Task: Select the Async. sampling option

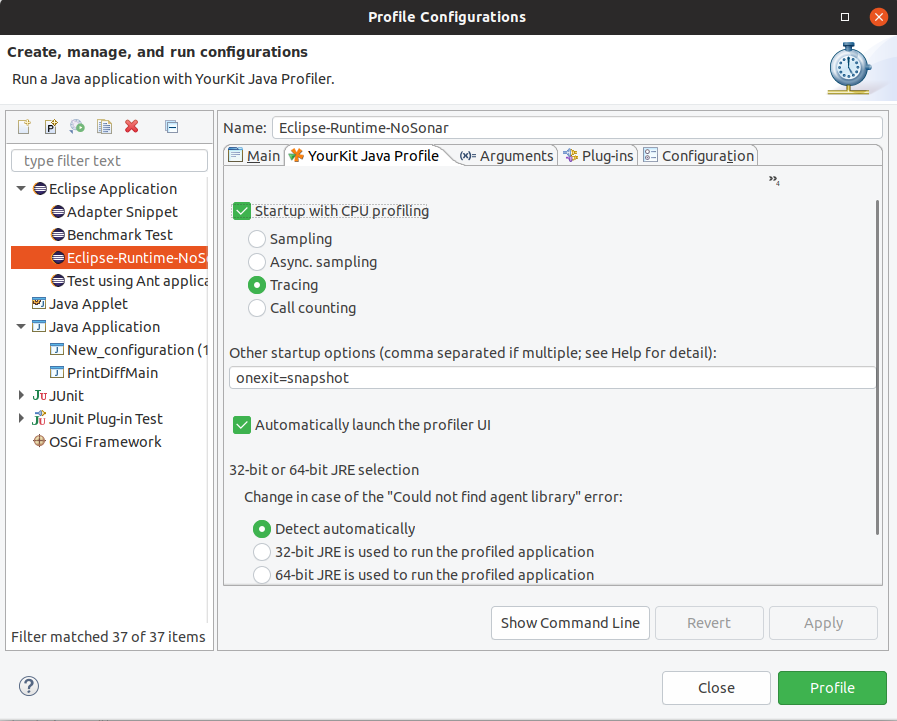Action: coord(257,262)
